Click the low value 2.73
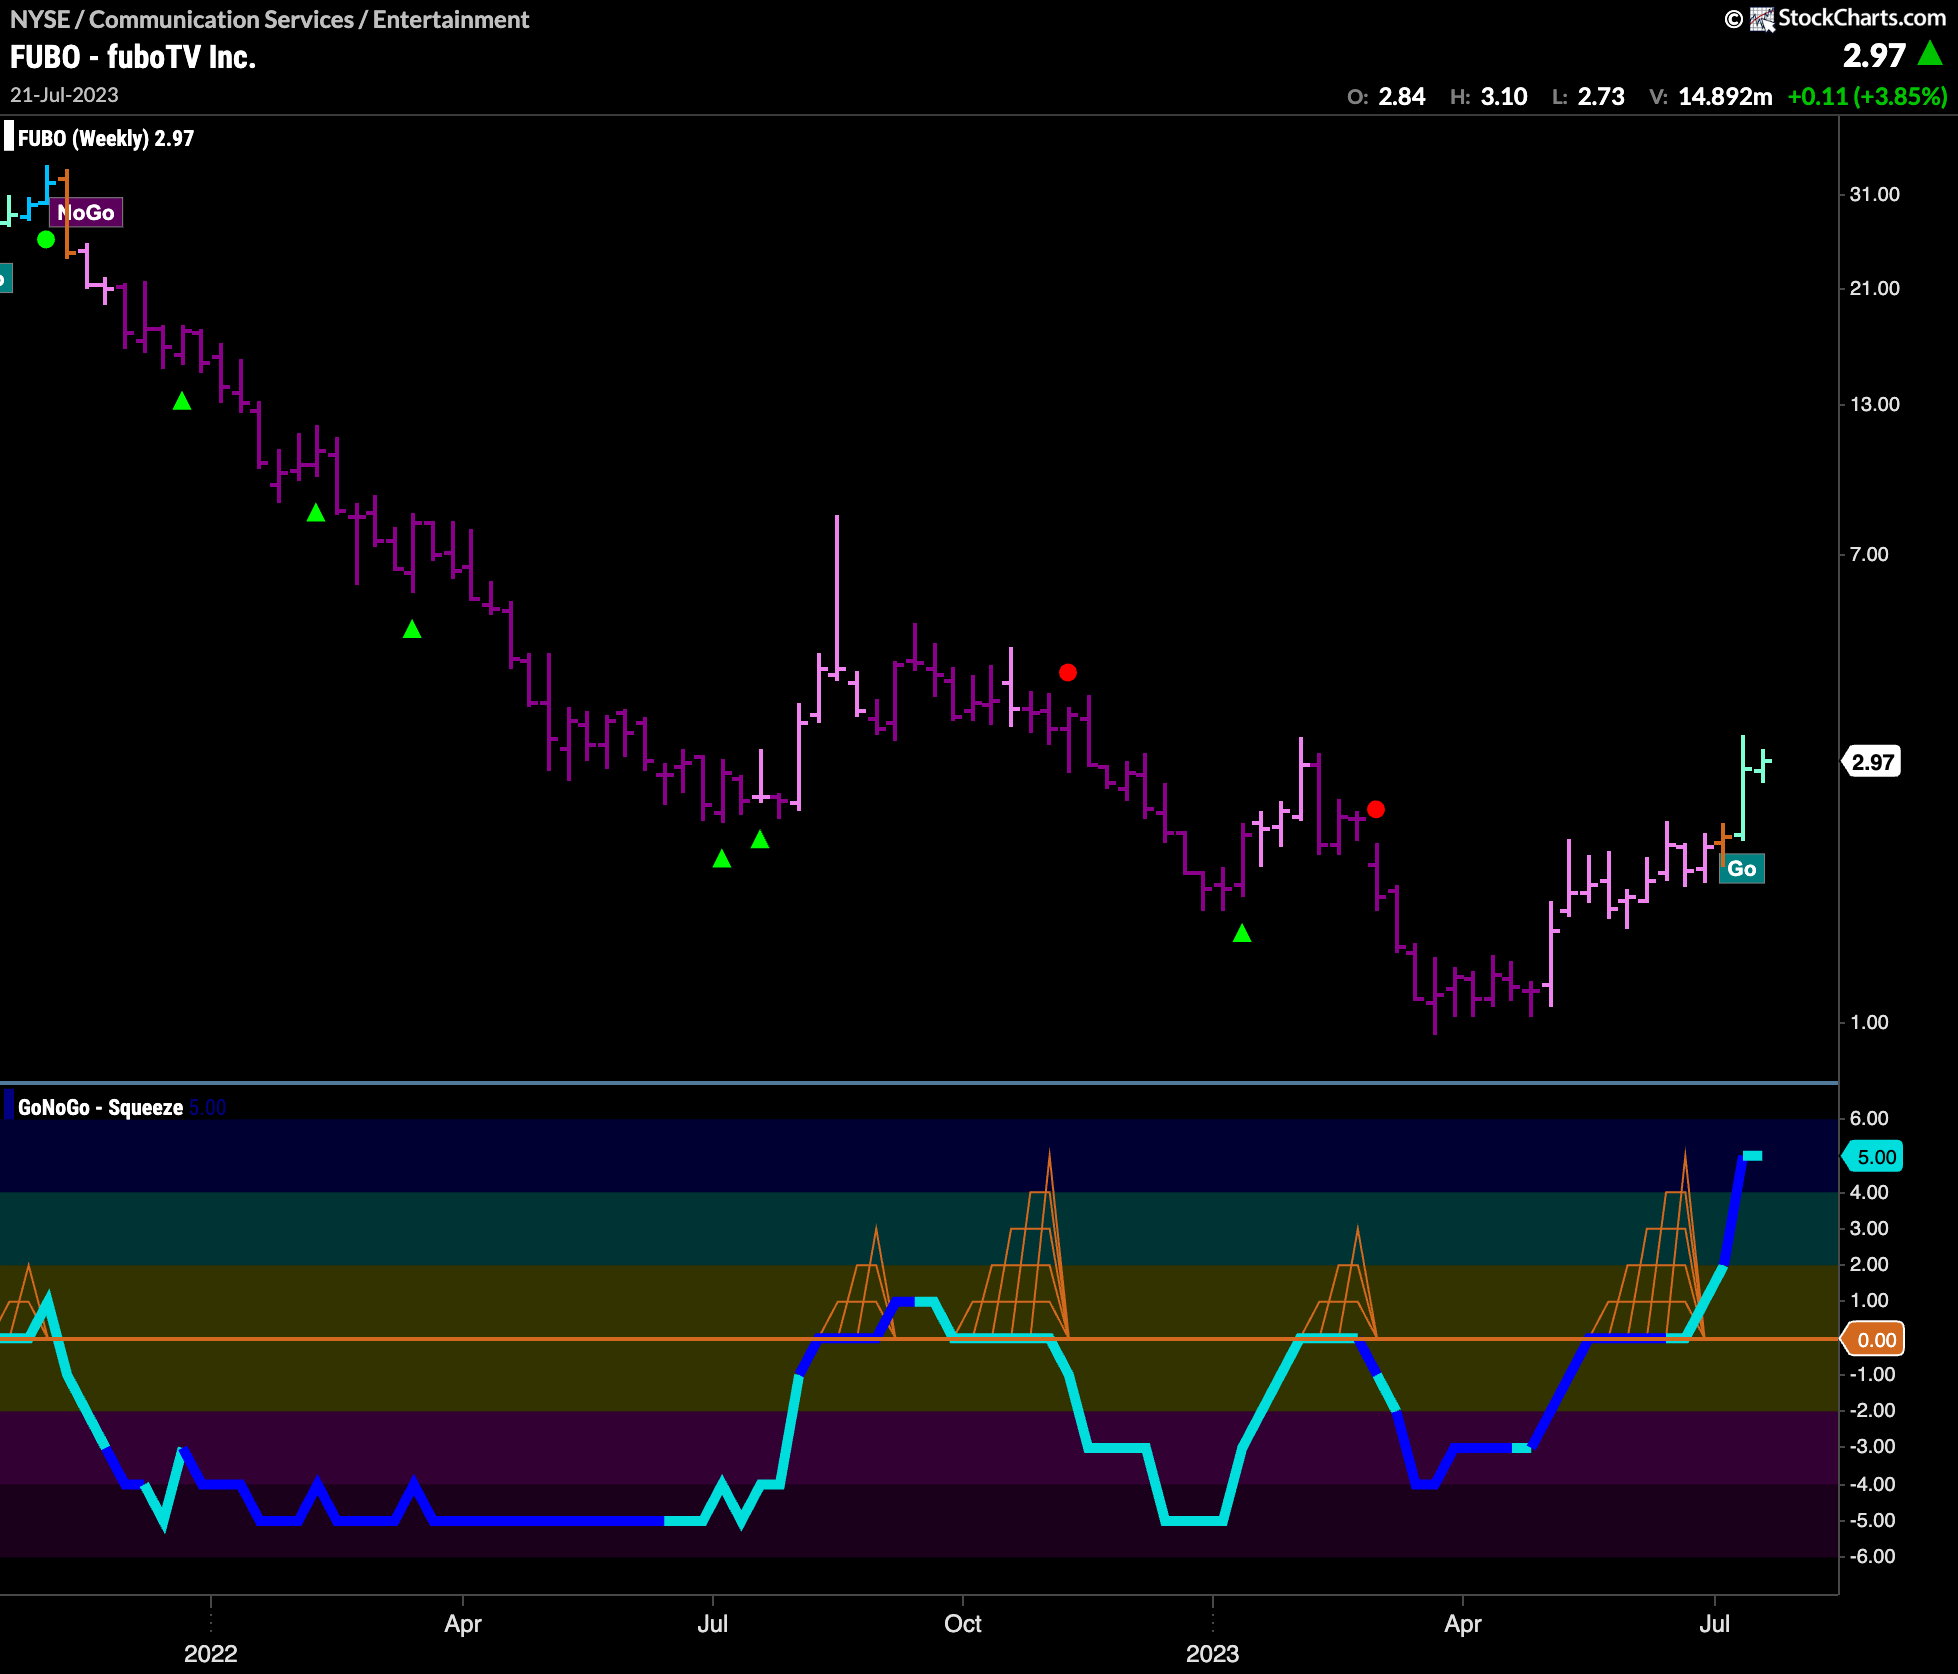 [1601, 97]
